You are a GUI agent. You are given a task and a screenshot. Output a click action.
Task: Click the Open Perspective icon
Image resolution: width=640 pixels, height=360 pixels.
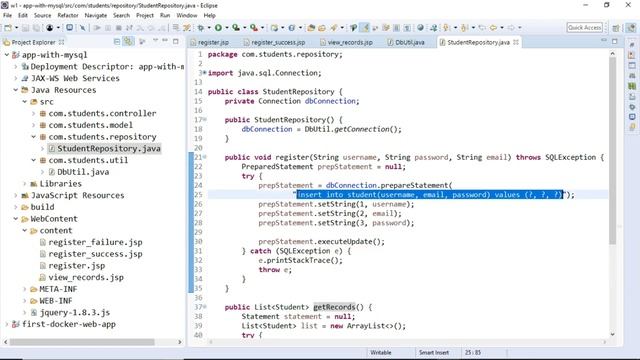pos(616,28)
